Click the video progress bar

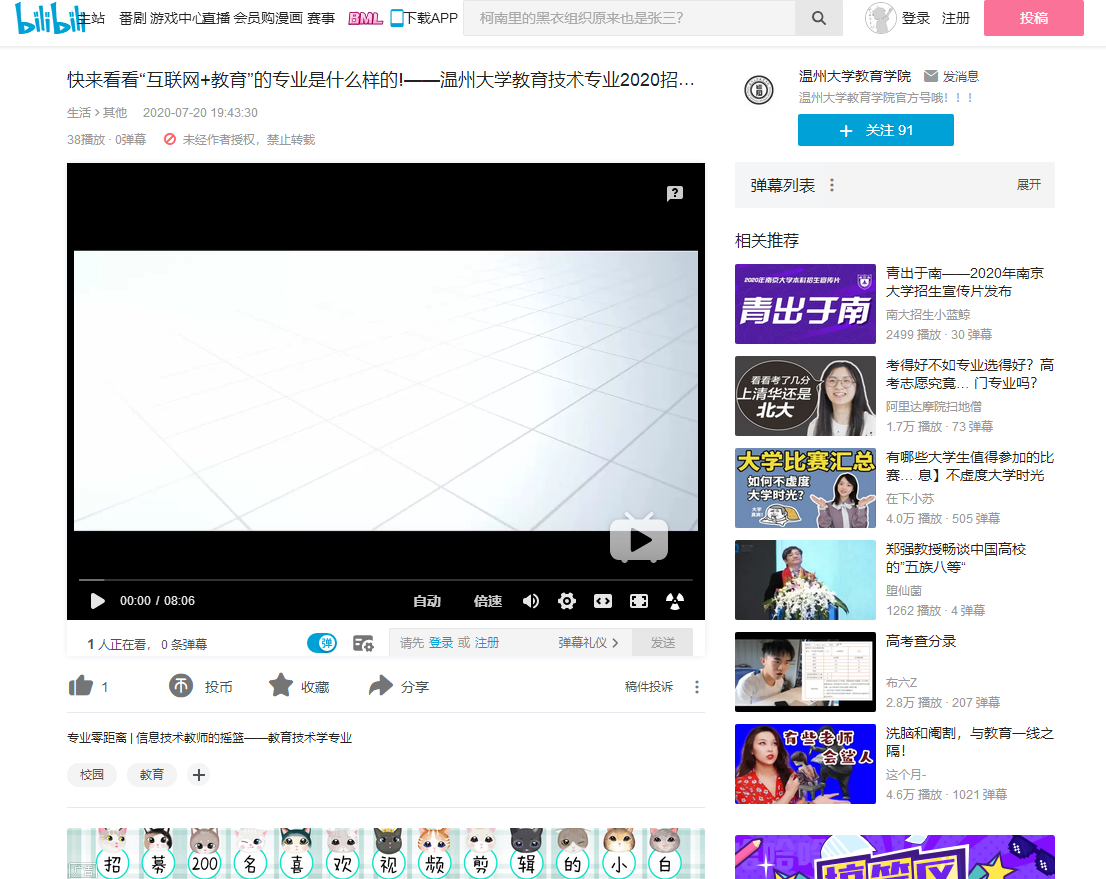385,579
